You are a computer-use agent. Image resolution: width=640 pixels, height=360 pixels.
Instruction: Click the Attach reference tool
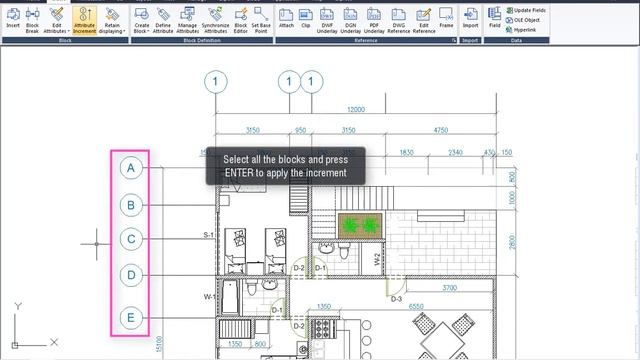coord(286,18)
